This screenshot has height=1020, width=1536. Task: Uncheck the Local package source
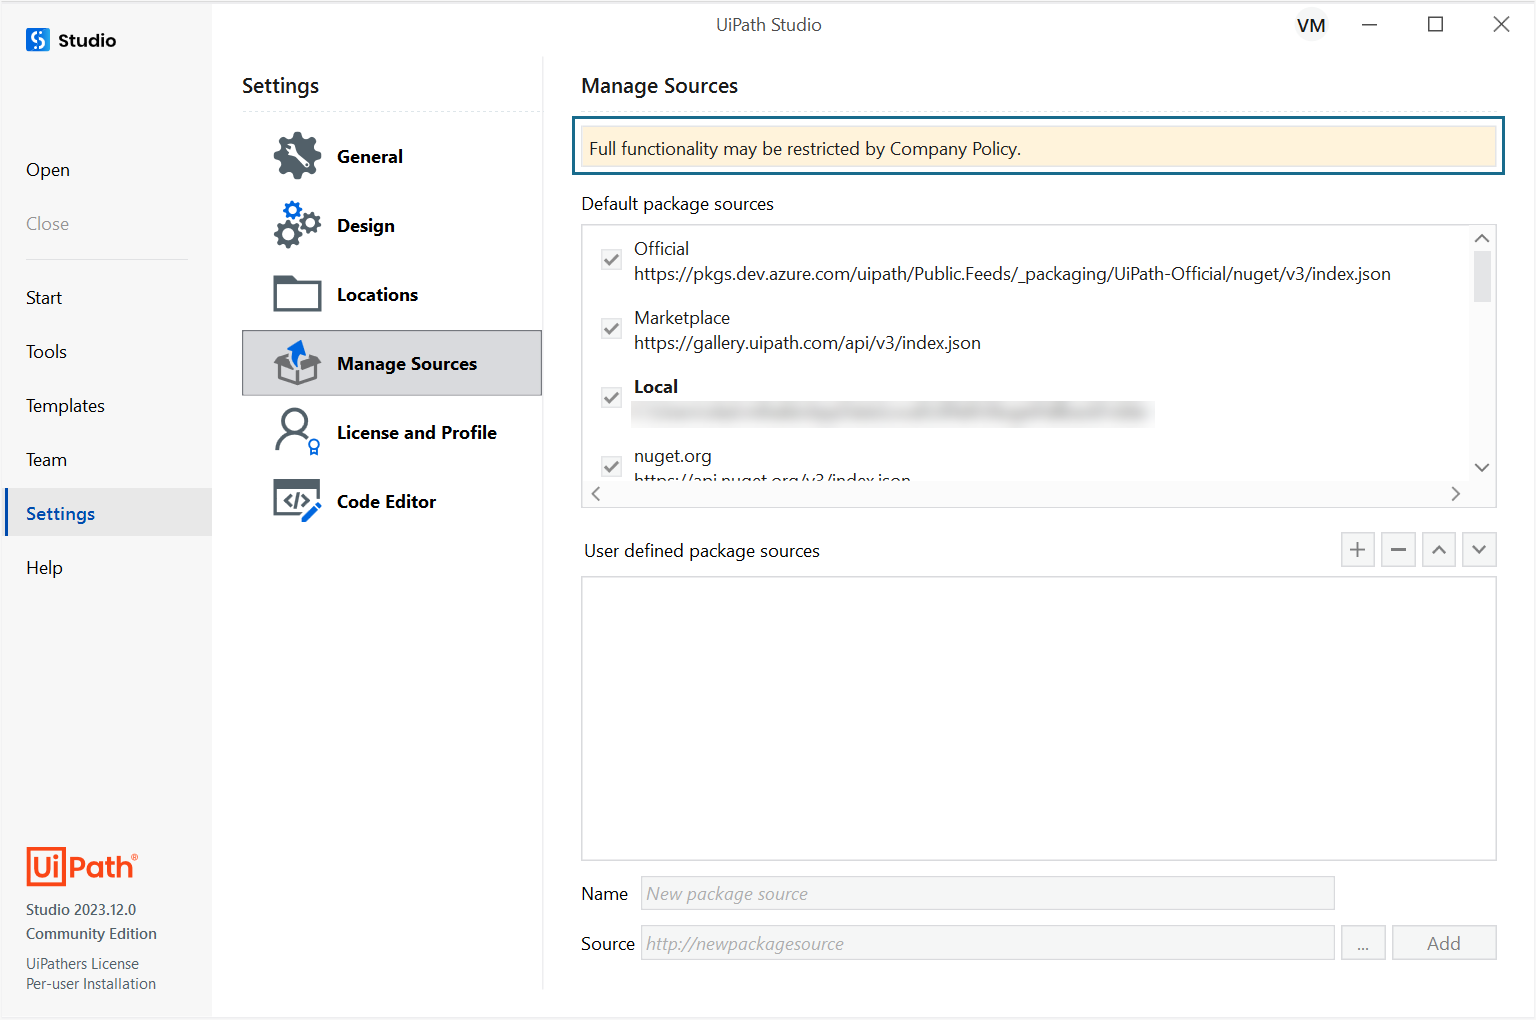[611, 398]
